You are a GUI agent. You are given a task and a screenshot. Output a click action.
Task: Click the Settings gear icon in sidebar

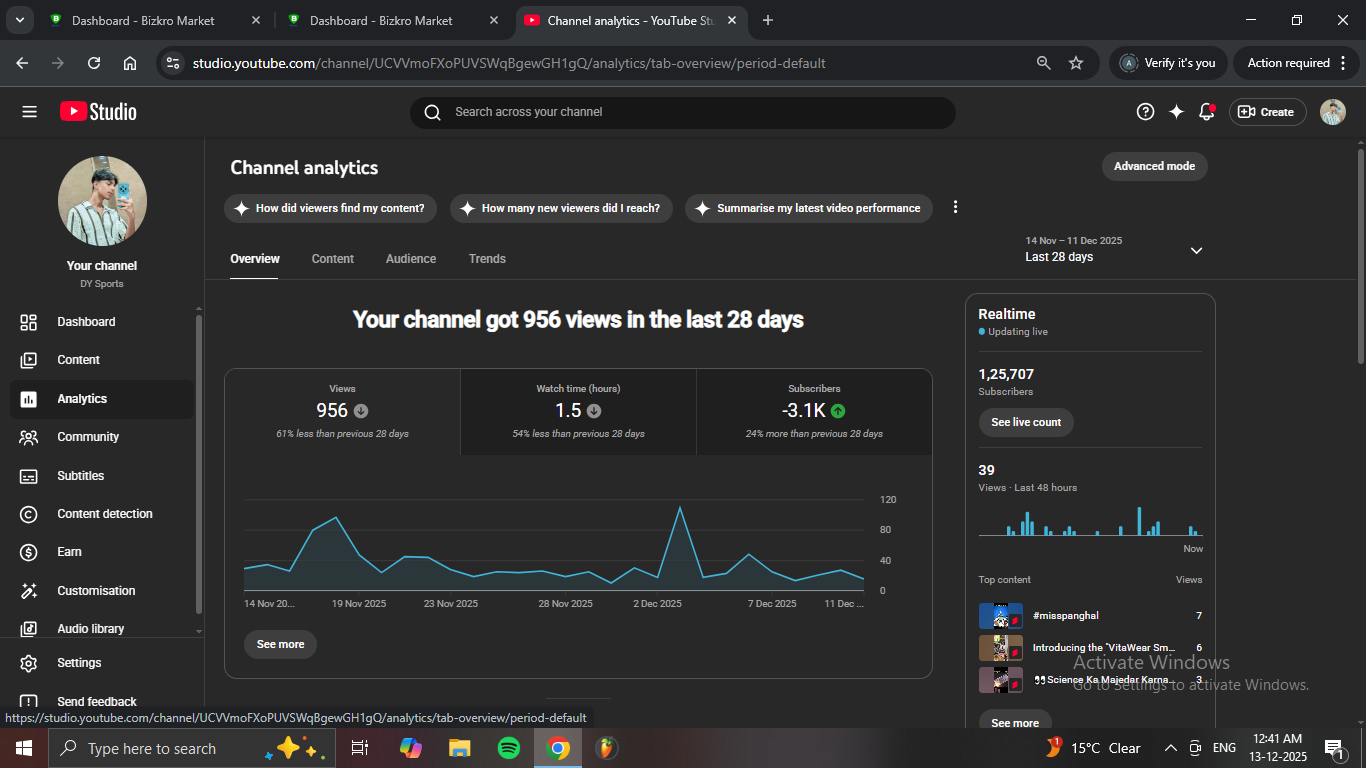click(29, 663)
